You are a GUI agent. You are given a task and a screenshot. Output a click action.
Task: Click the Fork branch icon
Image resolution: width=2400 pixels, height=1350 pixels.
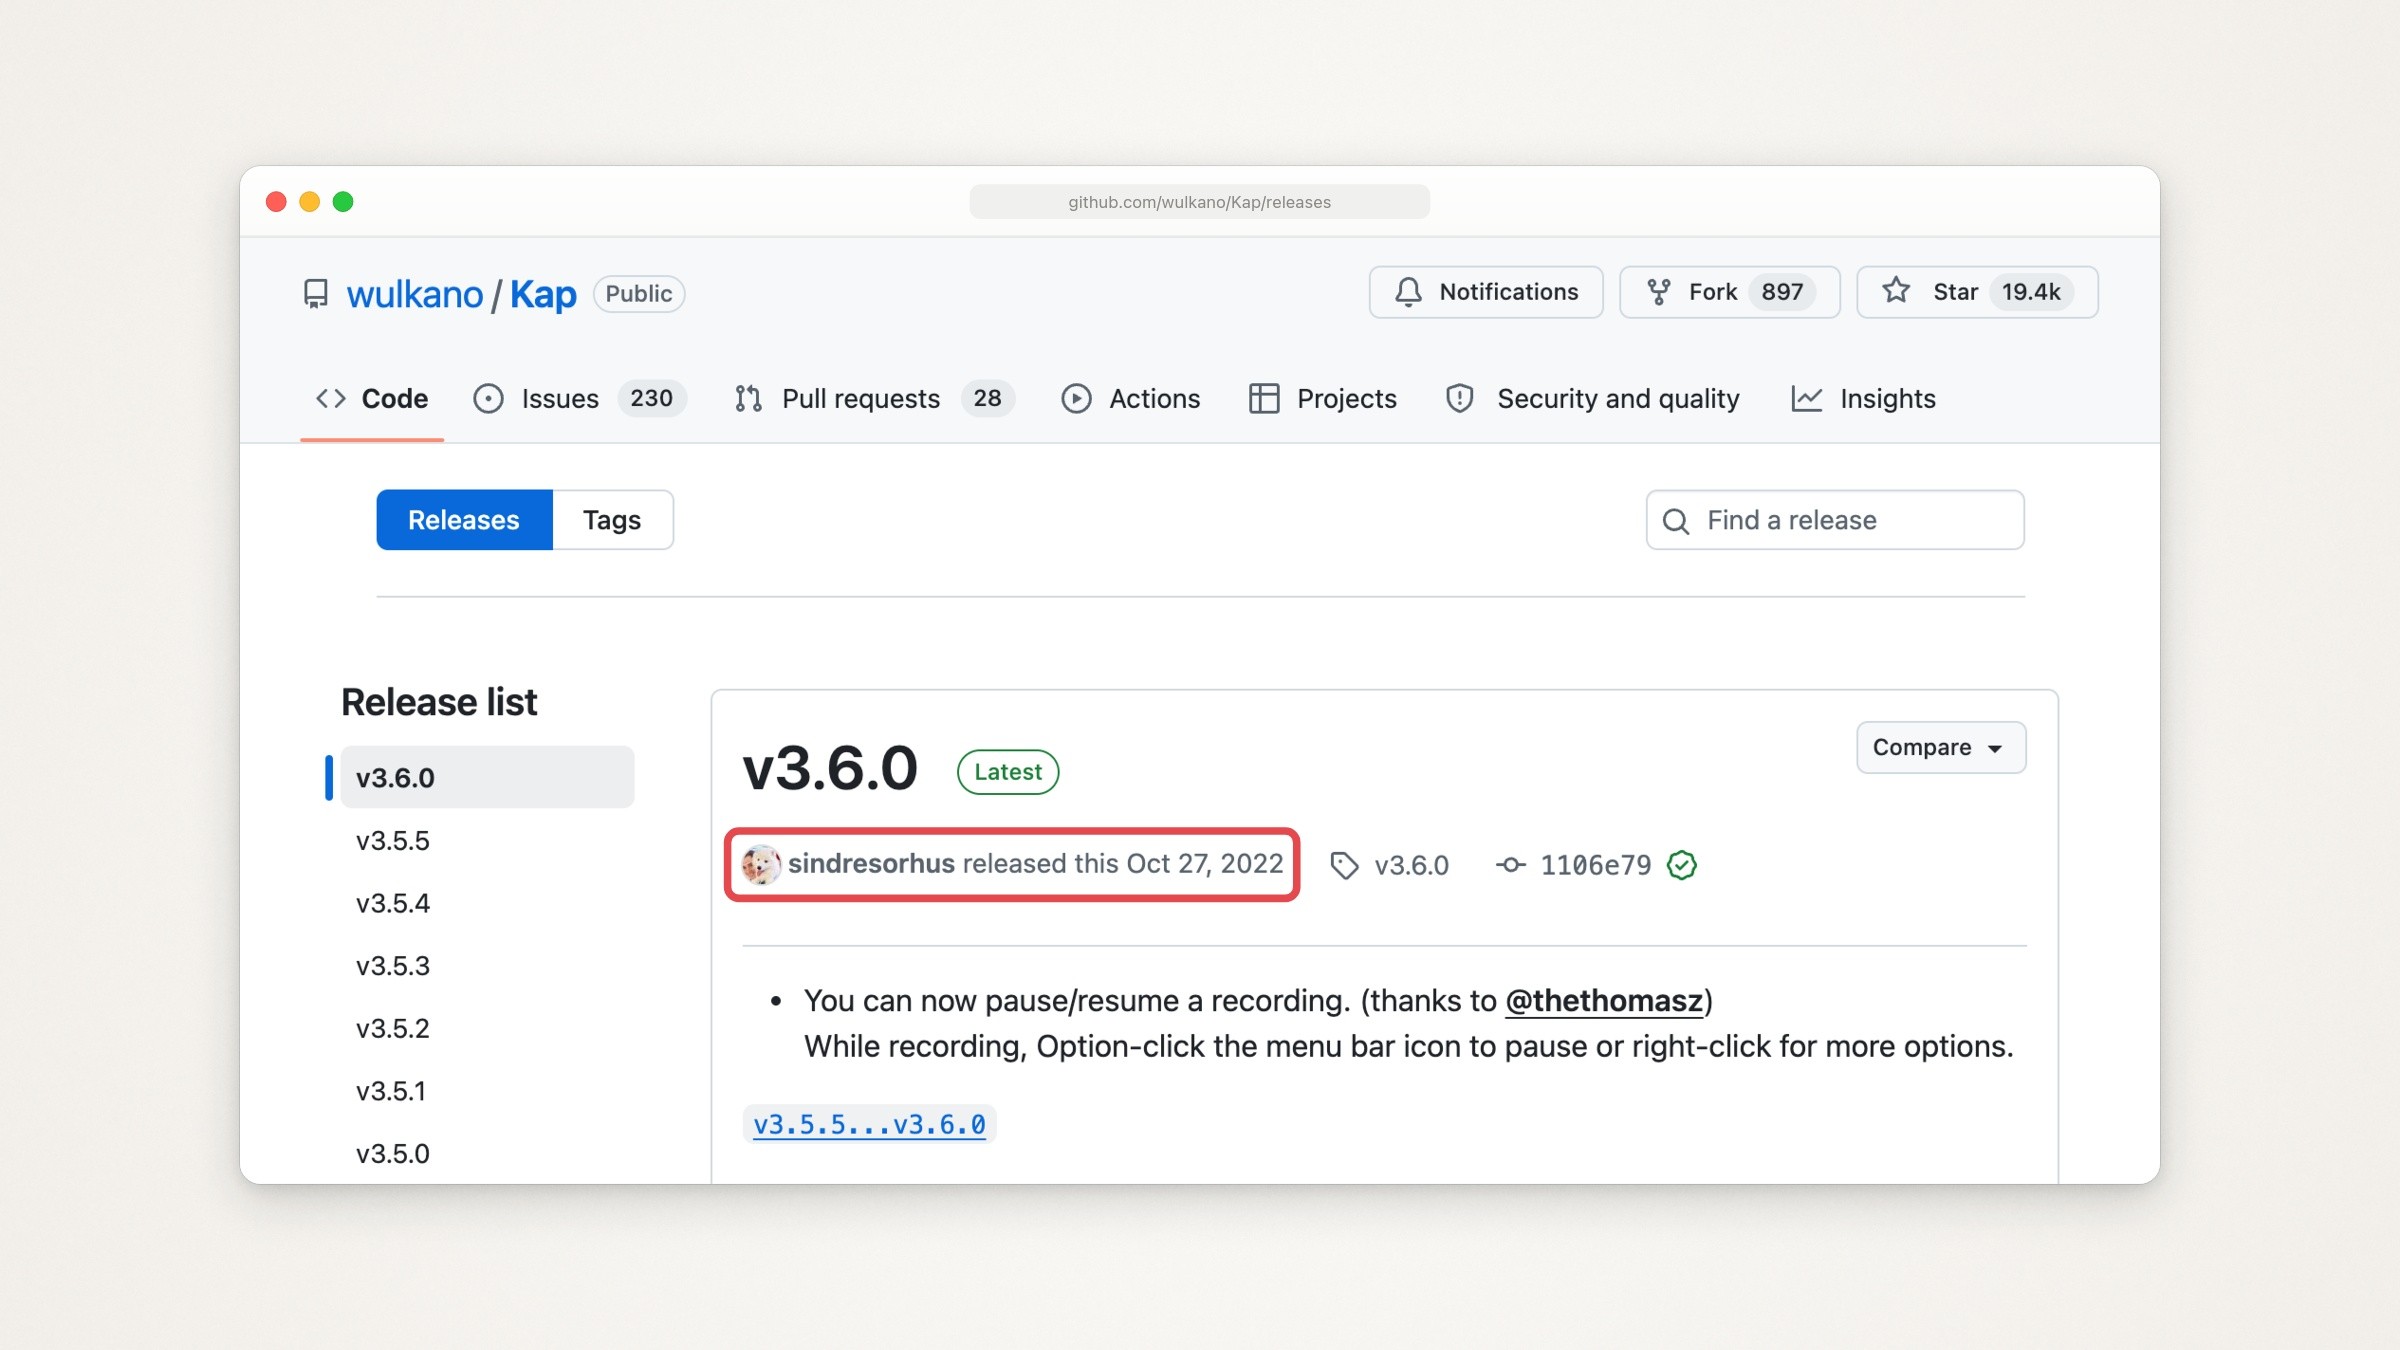click(x=1659, y=292)
